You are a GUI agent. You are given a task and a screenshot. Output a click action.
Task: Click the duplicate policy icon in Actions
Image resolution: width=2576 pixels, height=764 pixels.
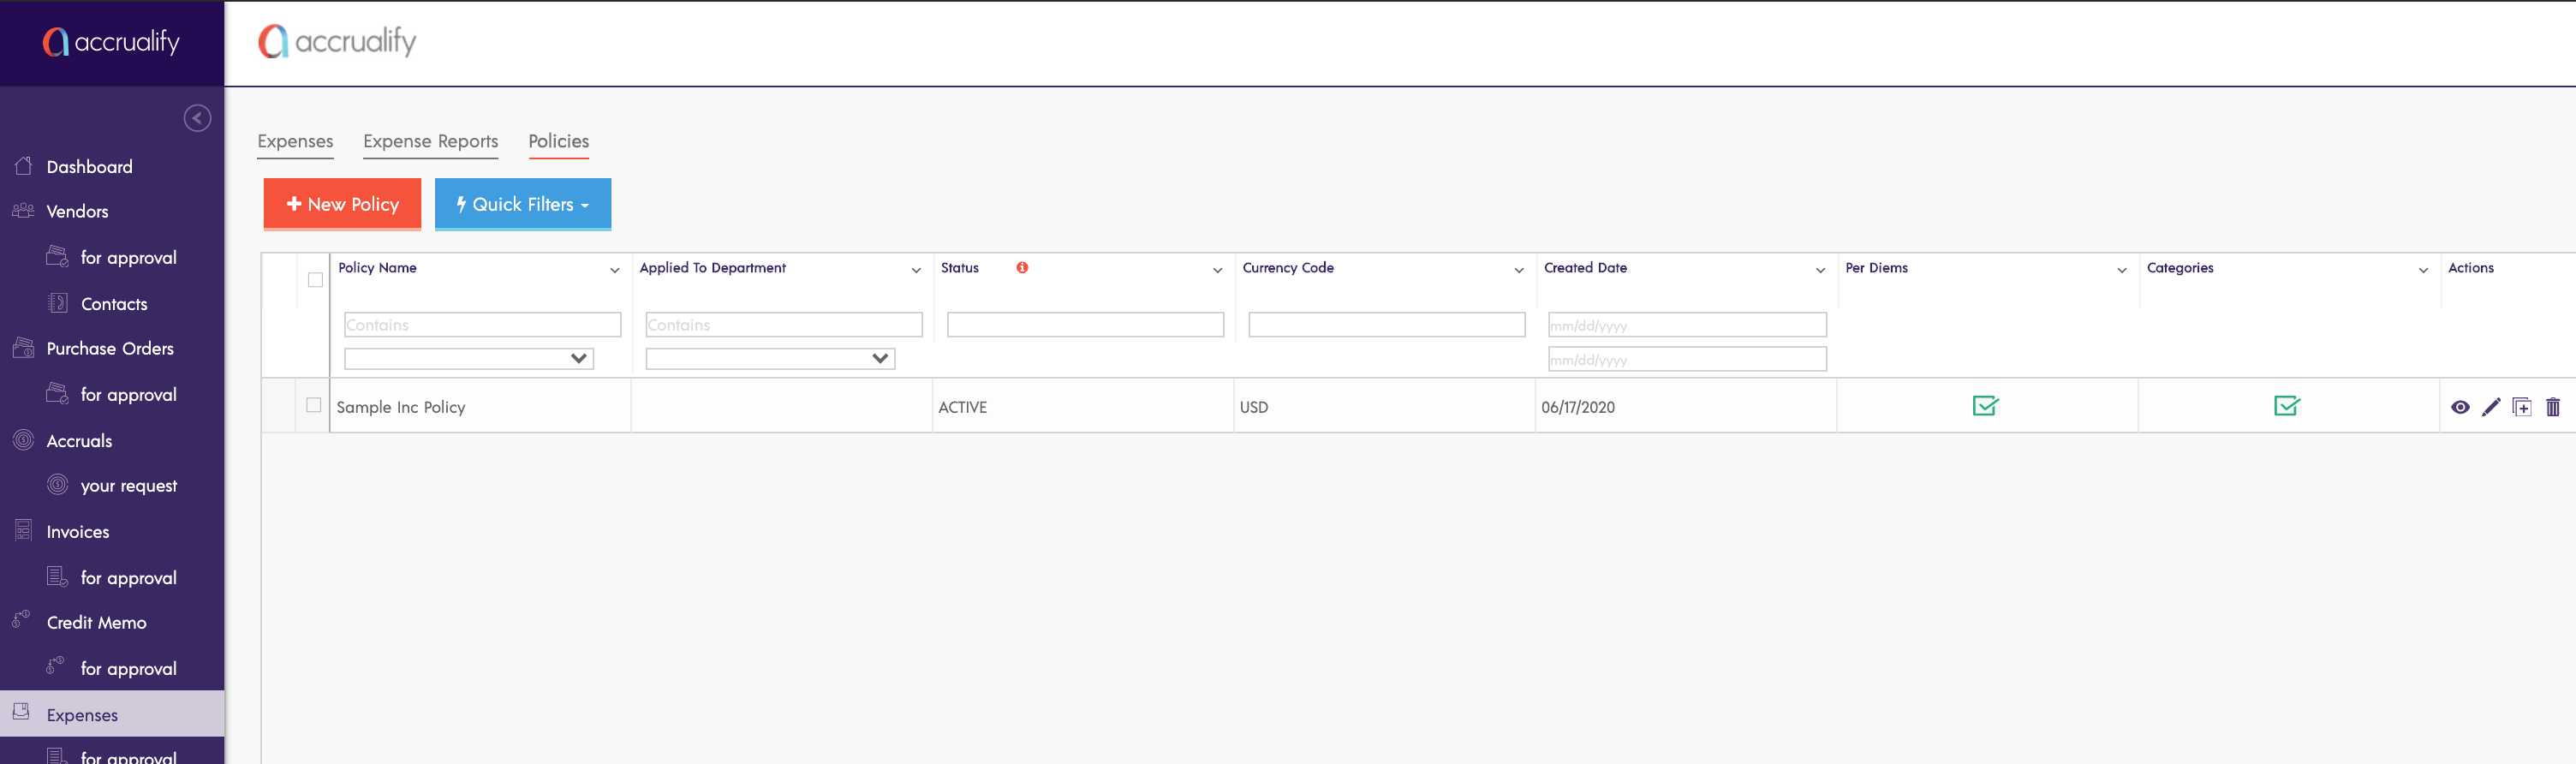pos(2522,407)
